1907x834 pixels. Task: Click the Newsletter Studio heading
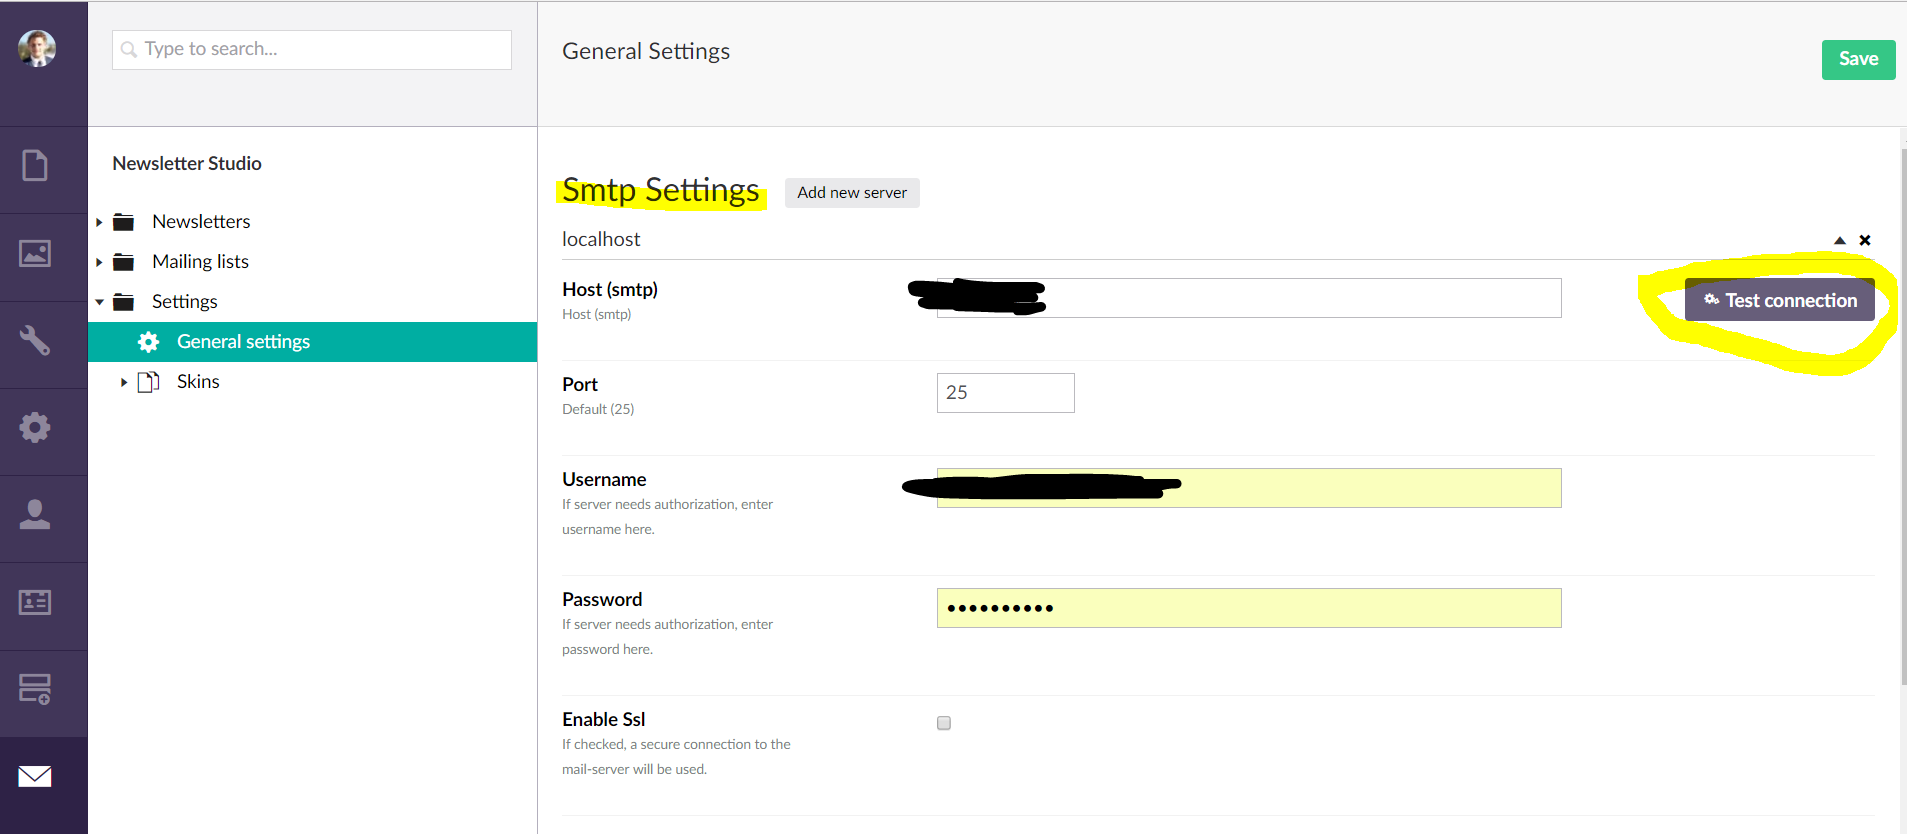click(x=187, y=163)
